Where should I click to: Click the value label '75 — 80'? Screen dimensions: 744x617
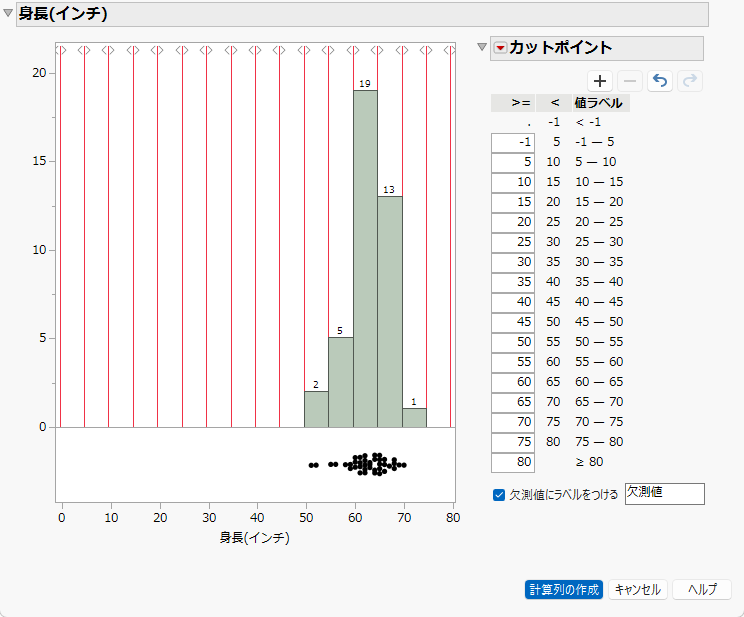(x=599, y=442)
